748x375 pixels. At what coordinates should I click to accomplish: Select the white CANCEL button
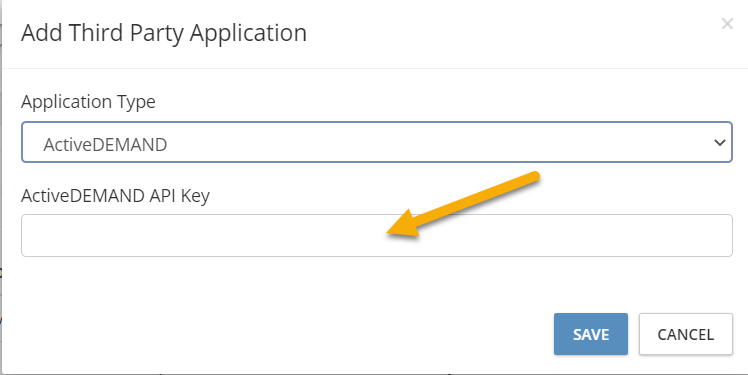coord(686,334)
